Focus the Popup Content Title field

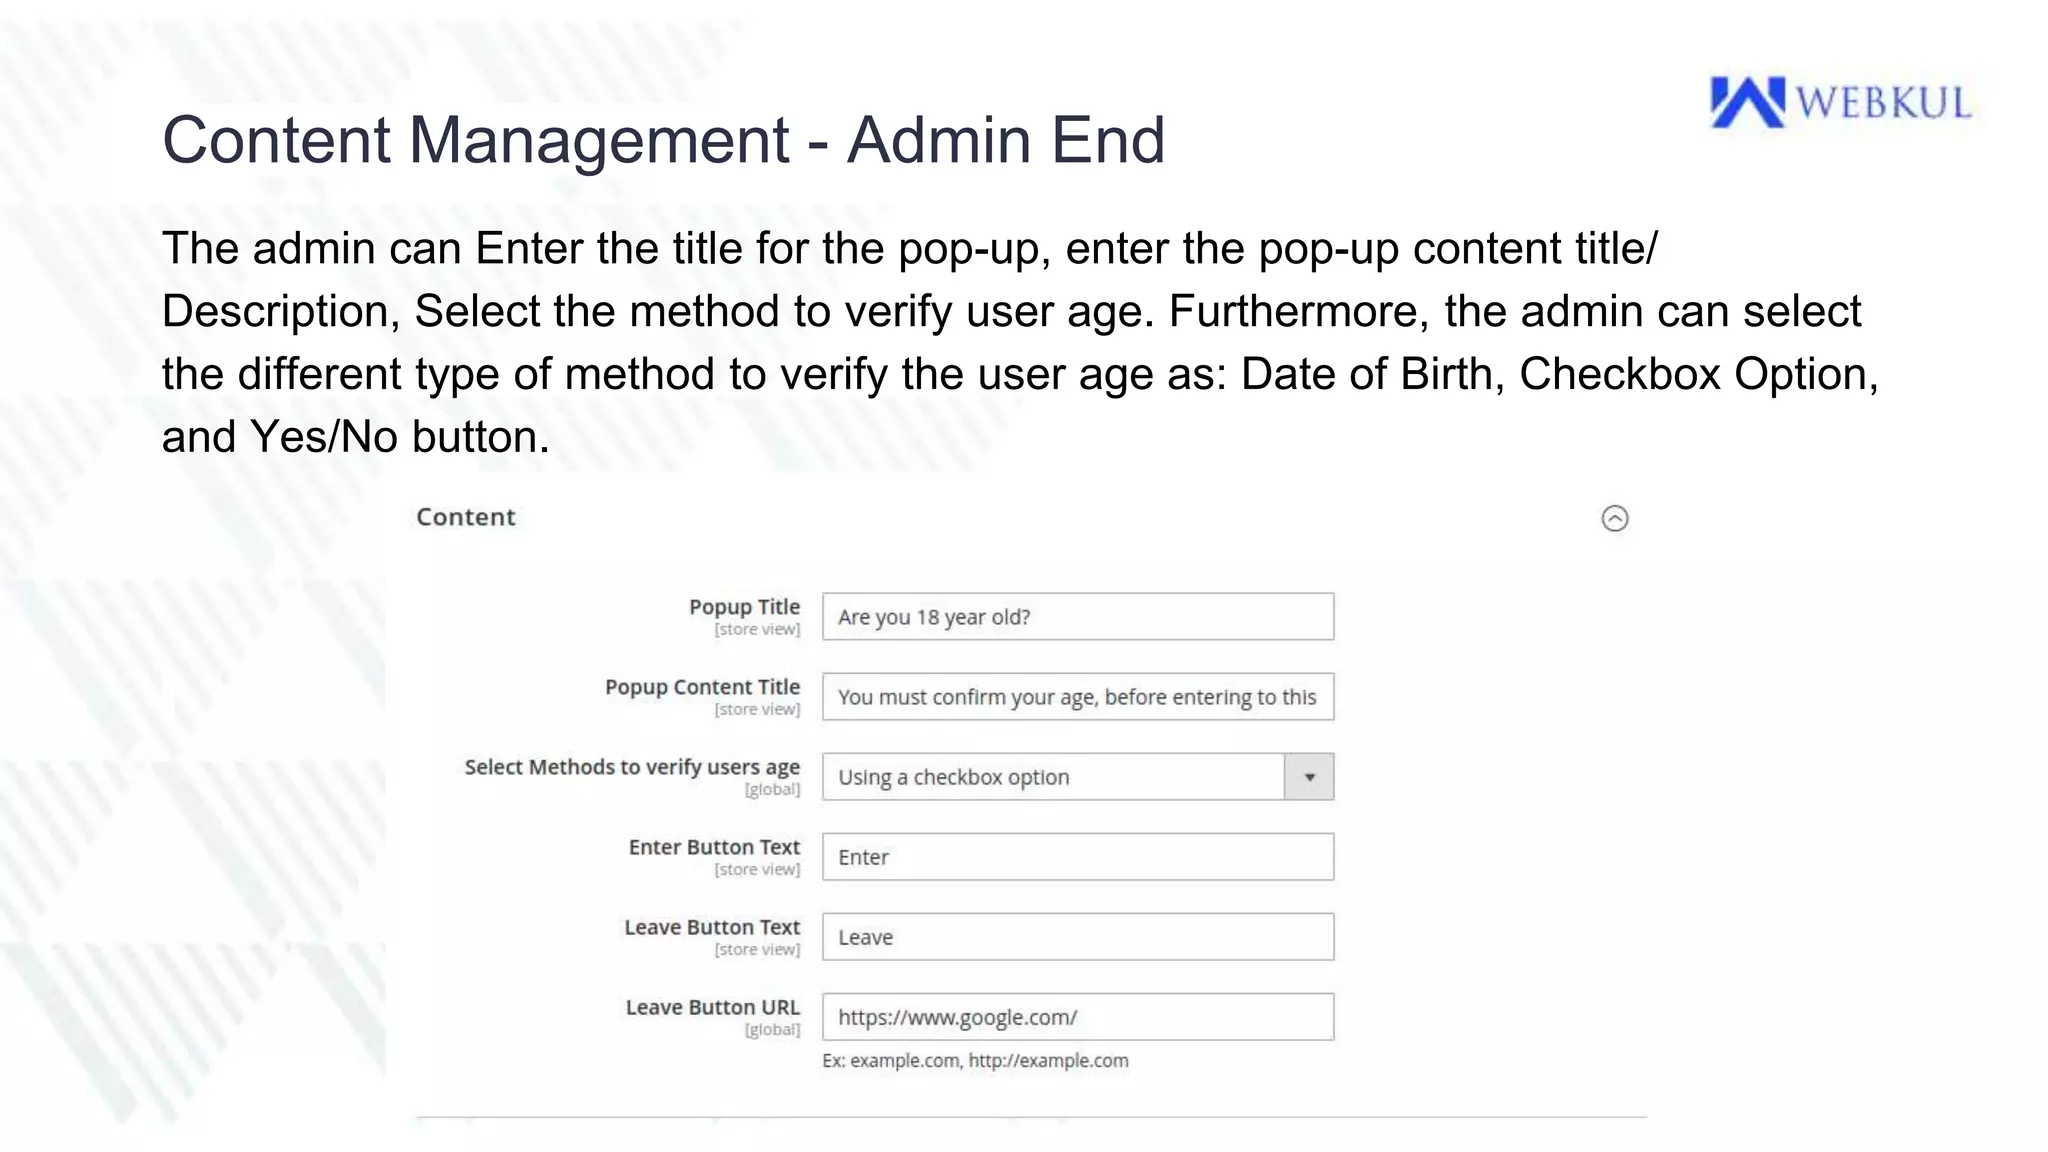pos(1078,697)
